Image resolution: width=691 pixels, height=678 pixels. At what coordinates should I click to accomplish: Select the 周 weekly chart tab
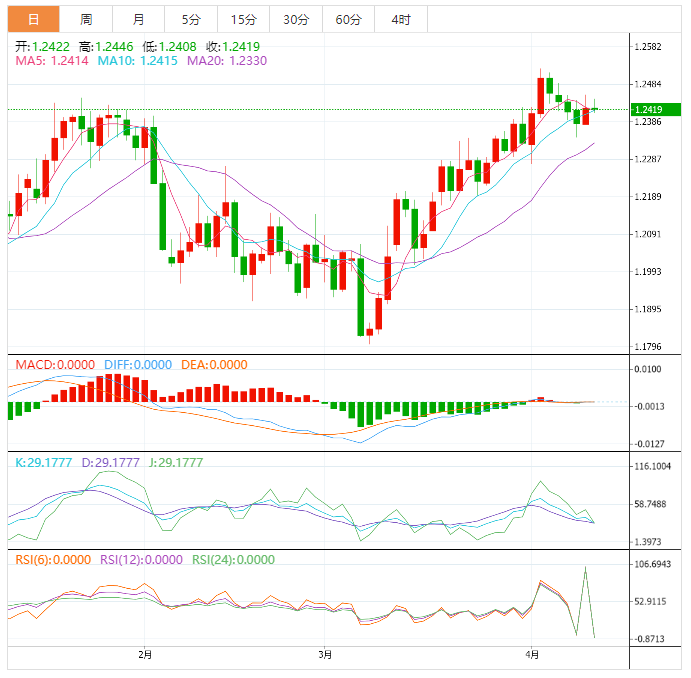click(86, 19)
